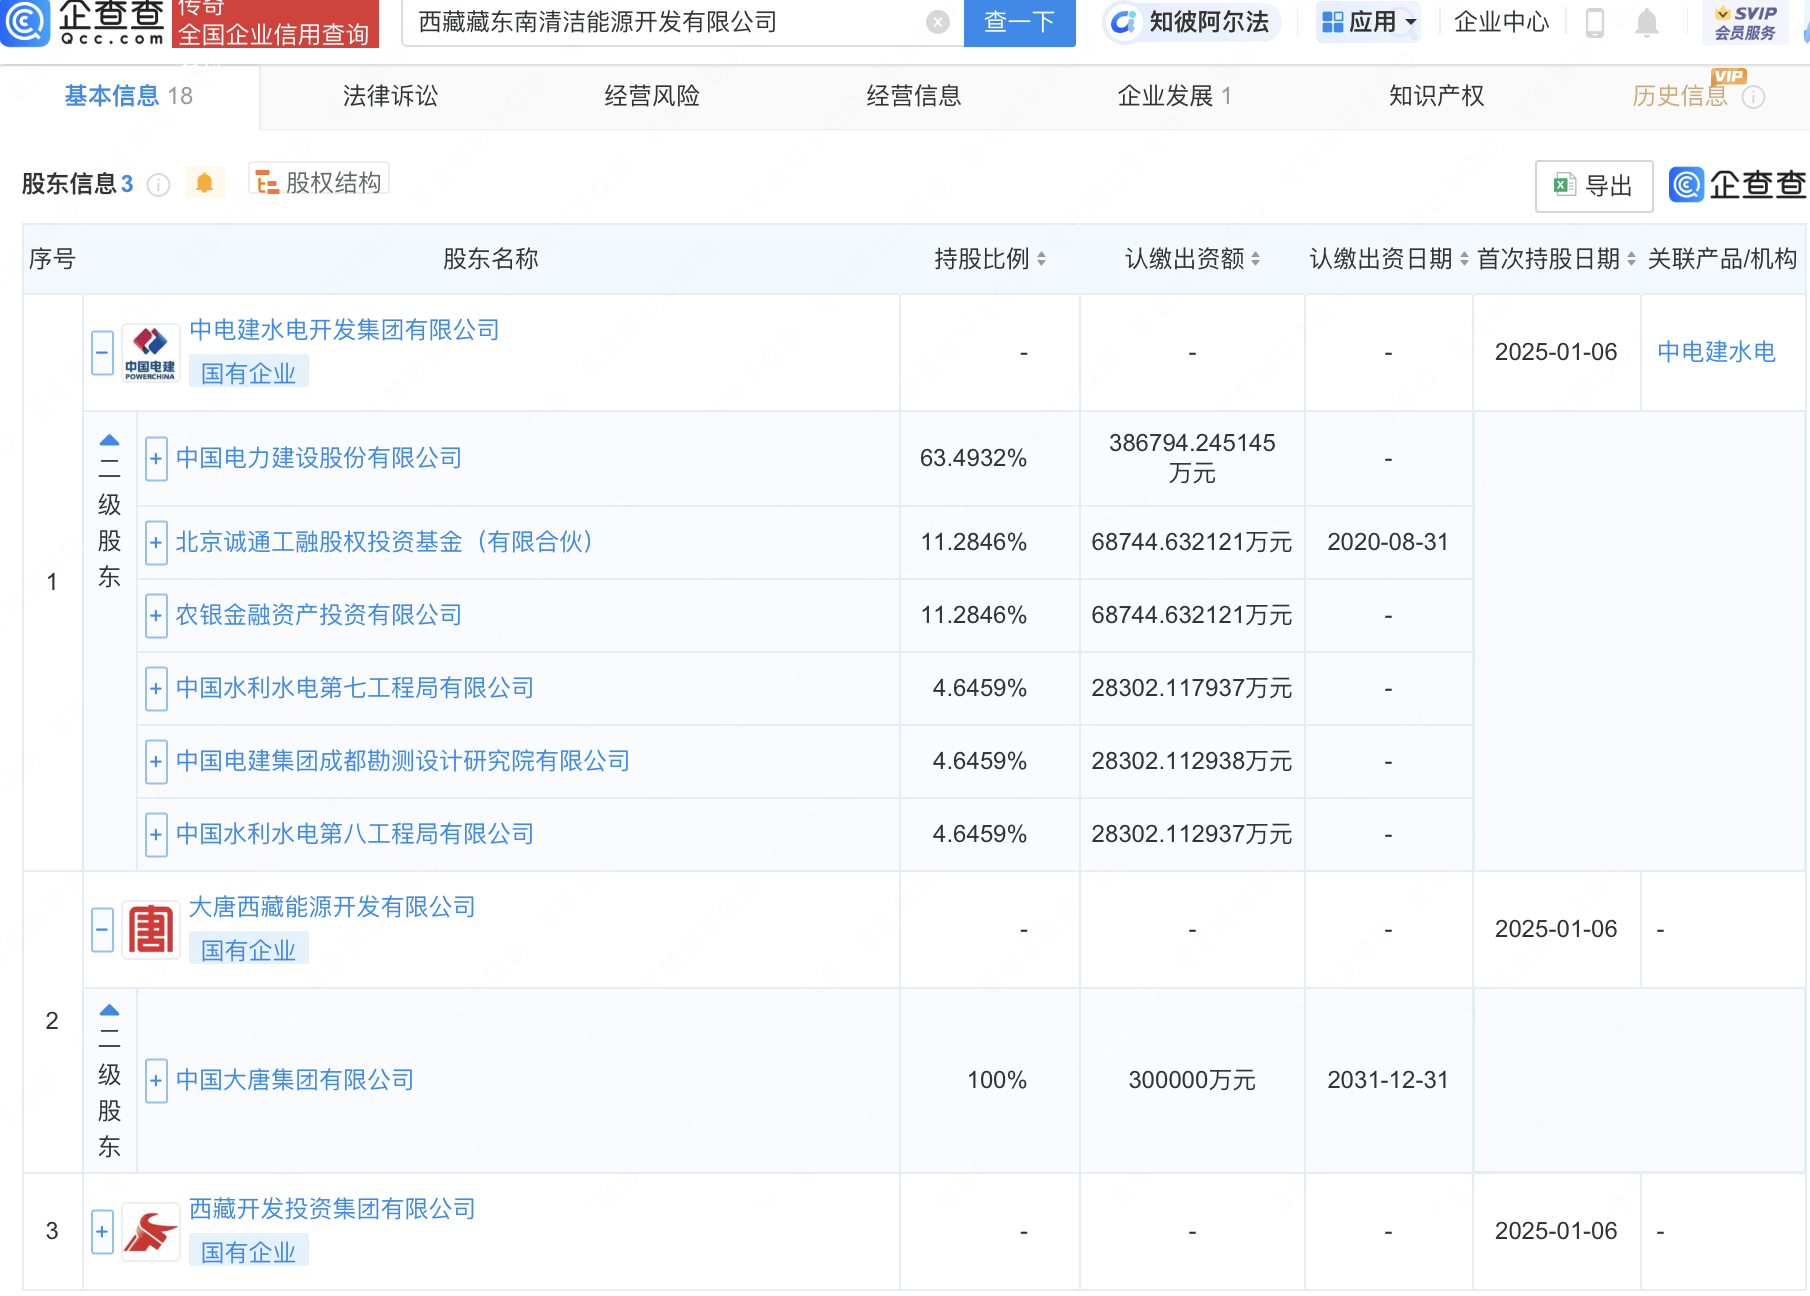Screen dimensions: 1810x1296
Task: Expand 中国水利水电第八工程局 row
Action: (156, 835)
